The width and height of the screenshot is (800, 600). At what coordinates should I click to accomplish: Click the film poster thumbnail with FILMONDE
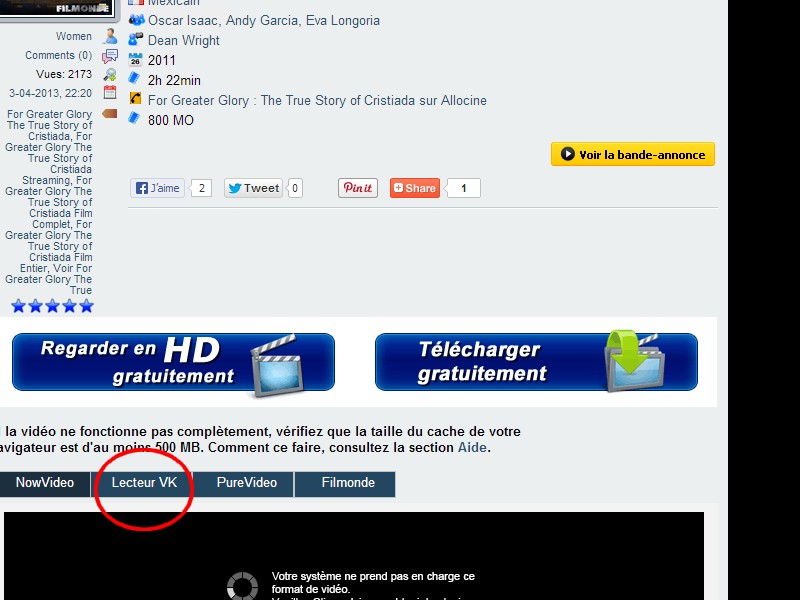pos(58,9)
